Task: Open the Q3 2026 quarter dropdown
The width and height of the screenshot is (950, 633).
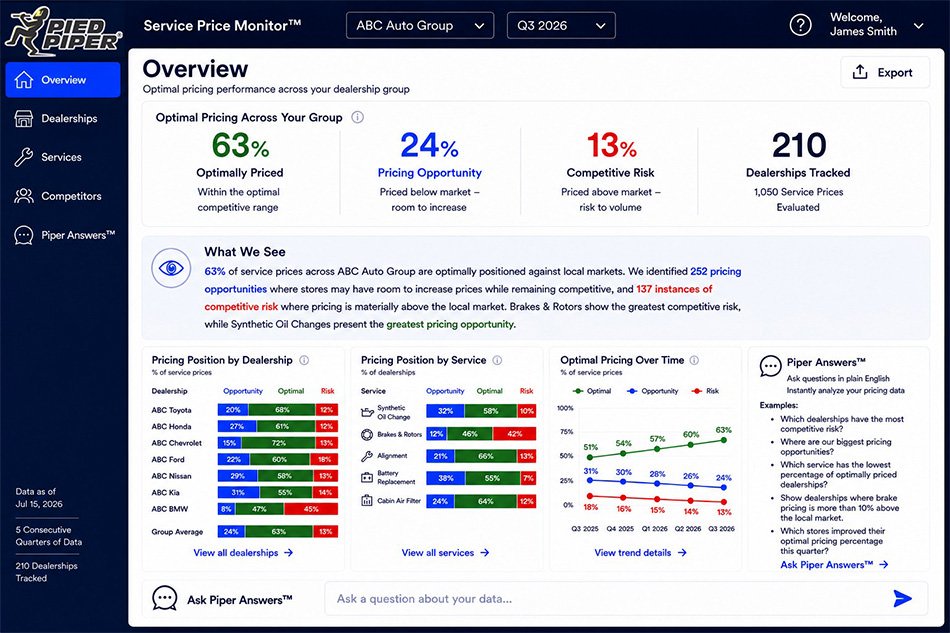Action: [561, 25]
